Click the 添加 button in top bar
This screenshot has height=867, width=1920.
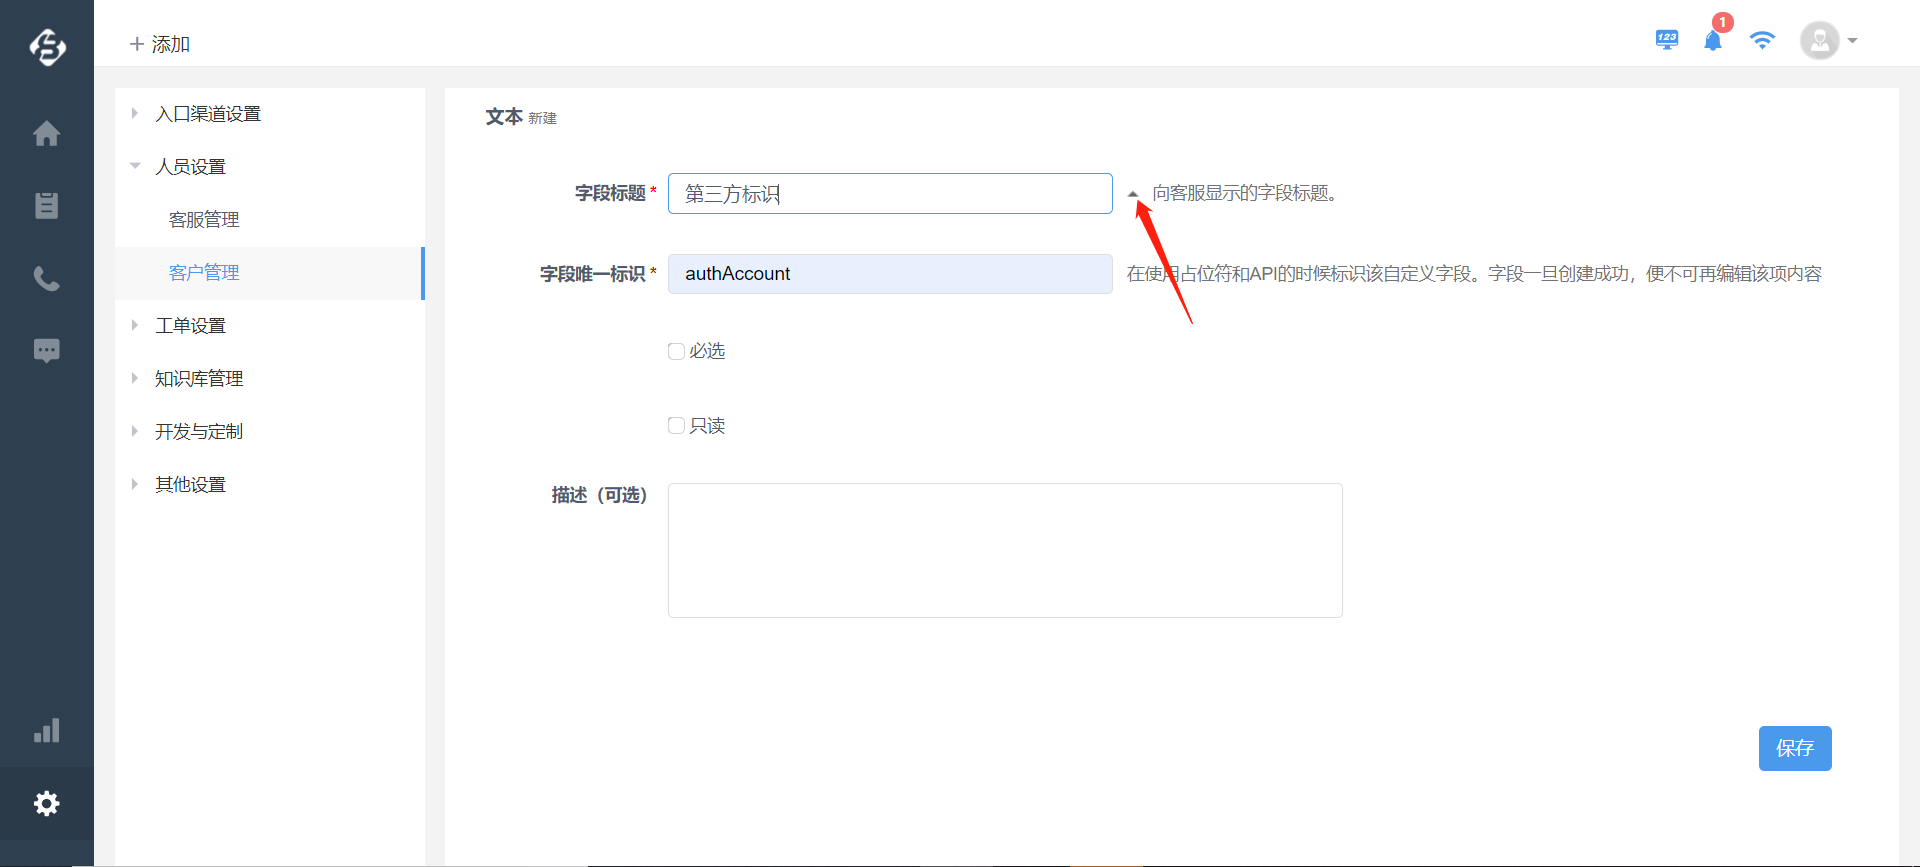[x=160, y=44]
